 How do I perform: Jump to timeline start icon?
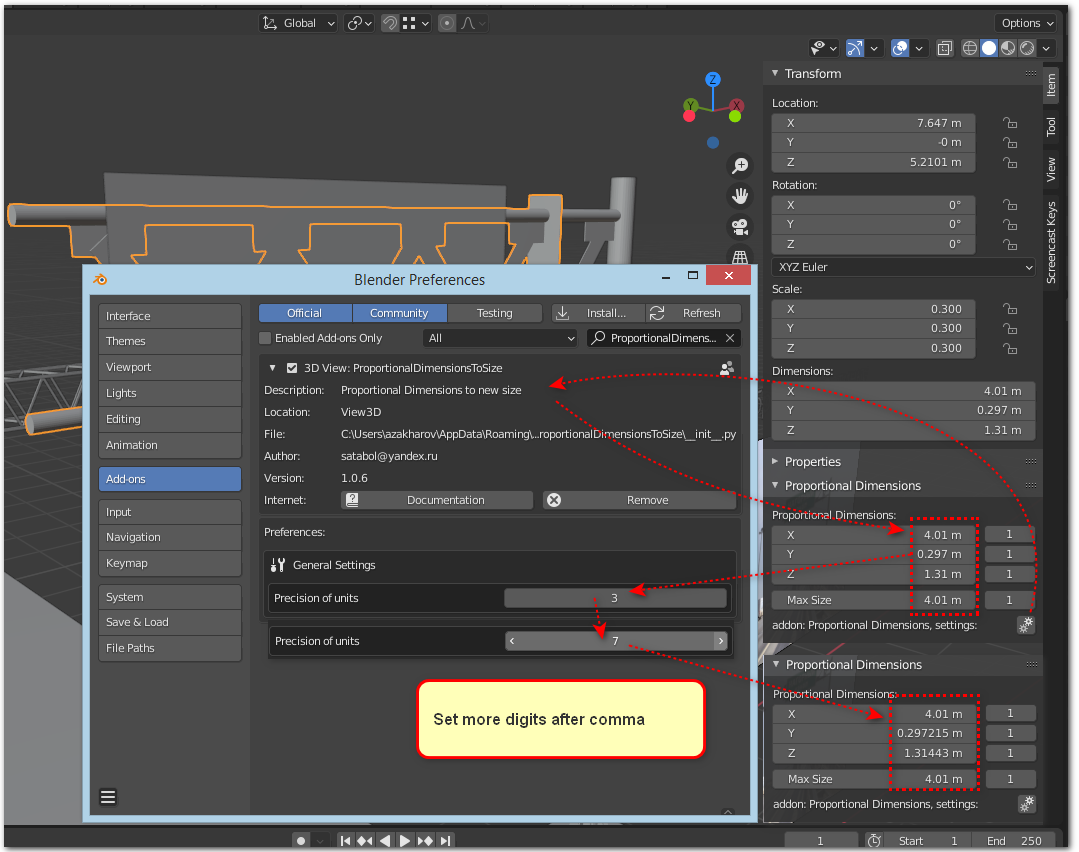[x=345, y=840]
